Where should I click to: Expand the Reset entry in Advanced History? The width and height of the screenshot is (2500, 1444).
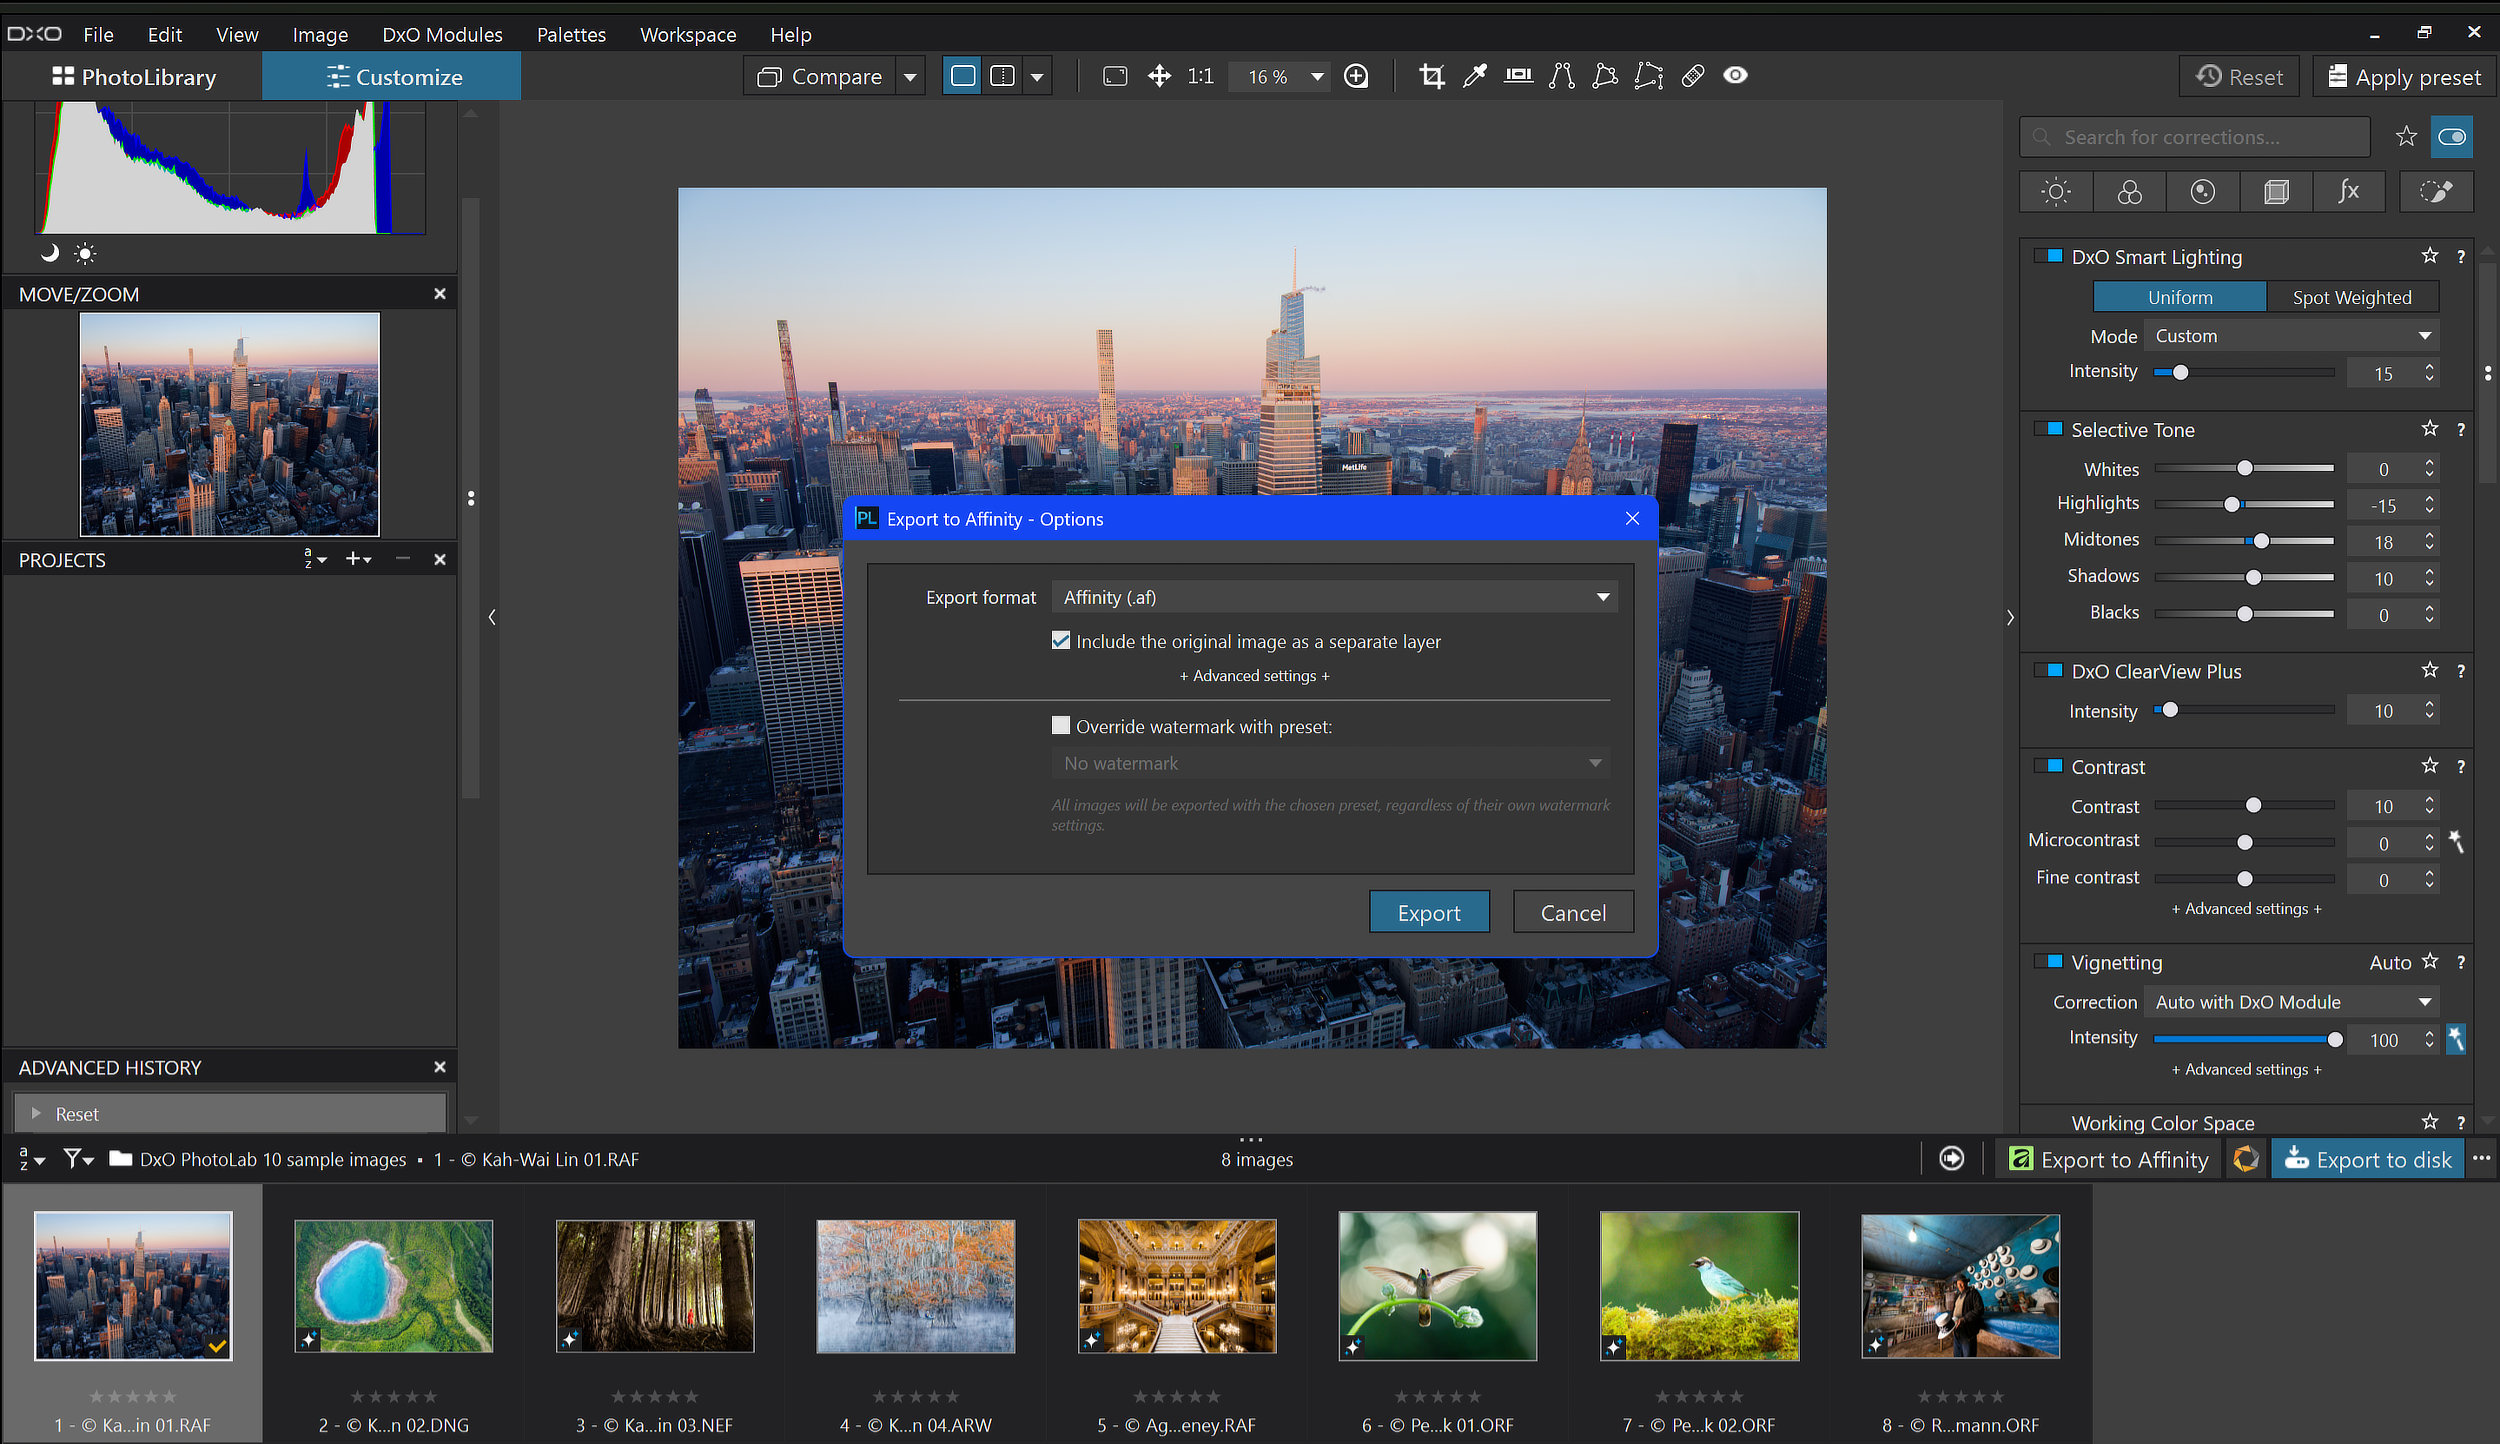click(x=36, y=1113)
